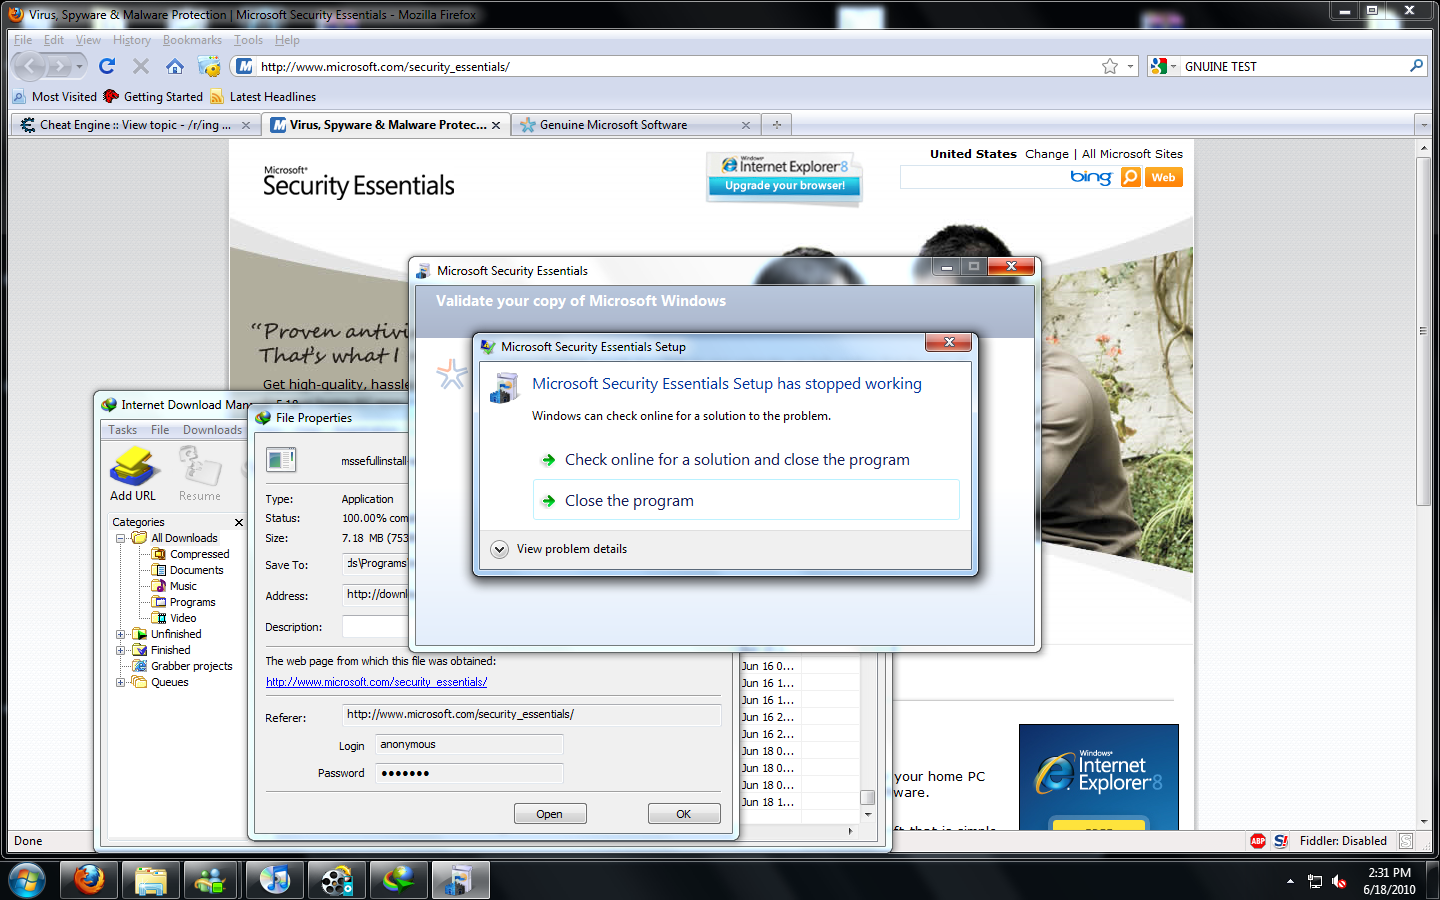The width and height of the screenshot is (1440, 900).
Task: Click the OK button in File Properties
Action: (683, 814)
